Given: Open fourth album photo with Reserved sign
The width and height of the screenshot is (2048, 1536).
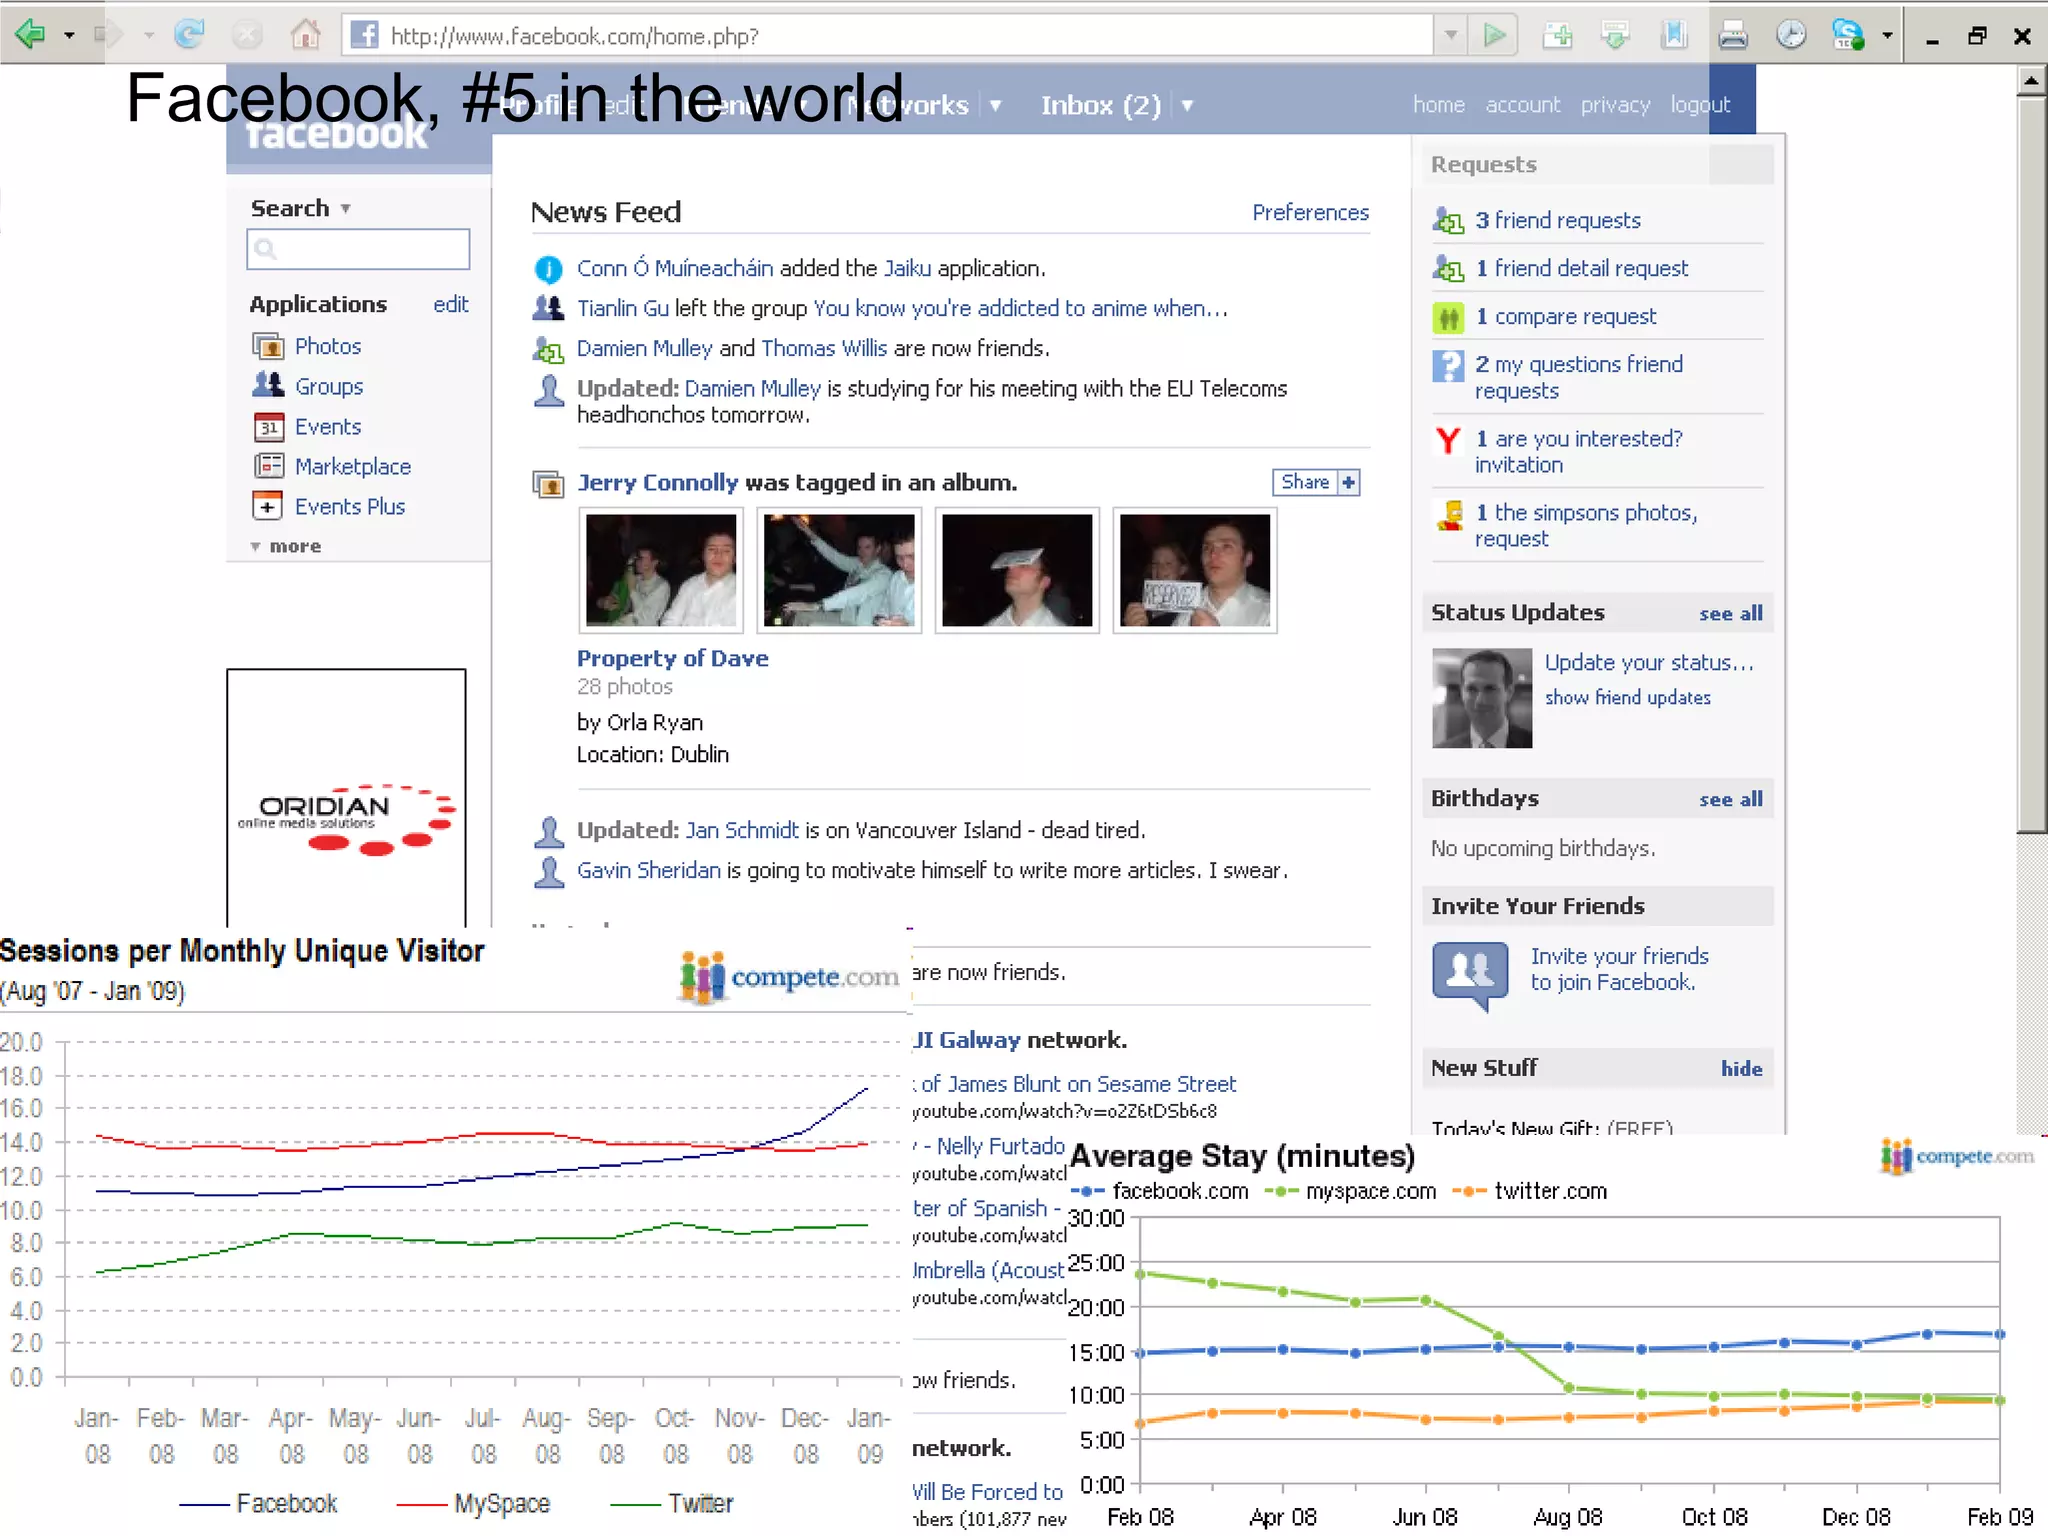Looking at the screenshot, I should (x=1195, y=570).
